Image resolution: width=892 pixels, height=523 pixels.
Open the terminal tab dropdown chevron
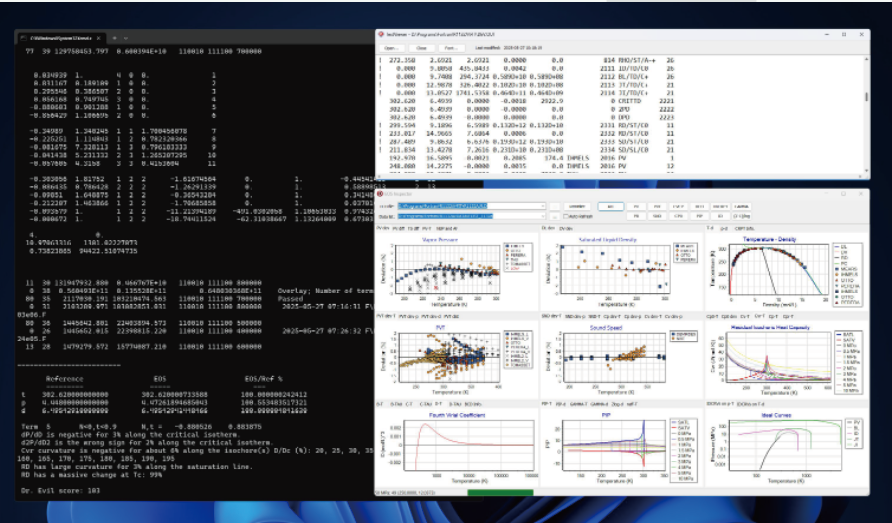126,38
